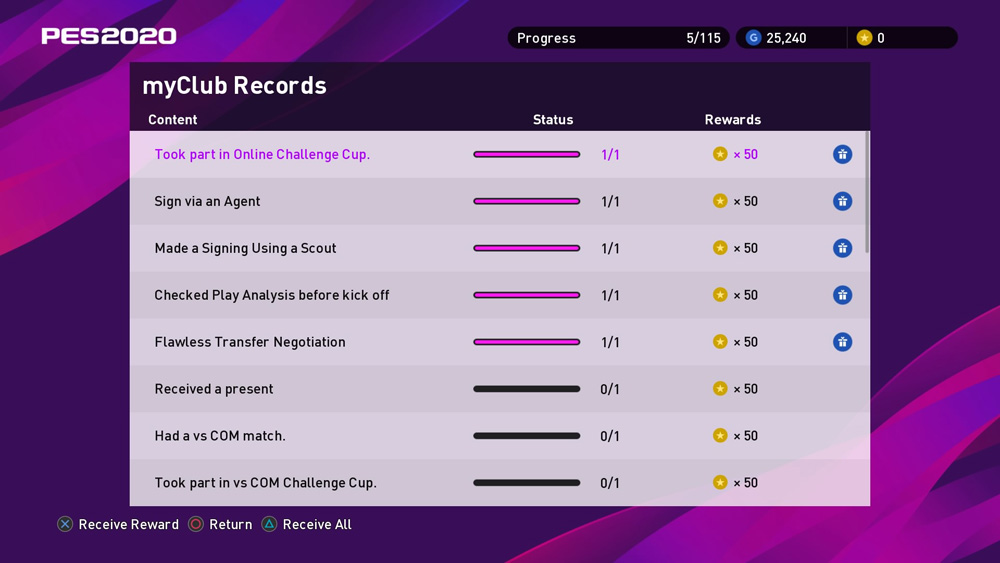Select the Received a present record
The height and width of the screenshot is (563, 1000).
point(214,389)
